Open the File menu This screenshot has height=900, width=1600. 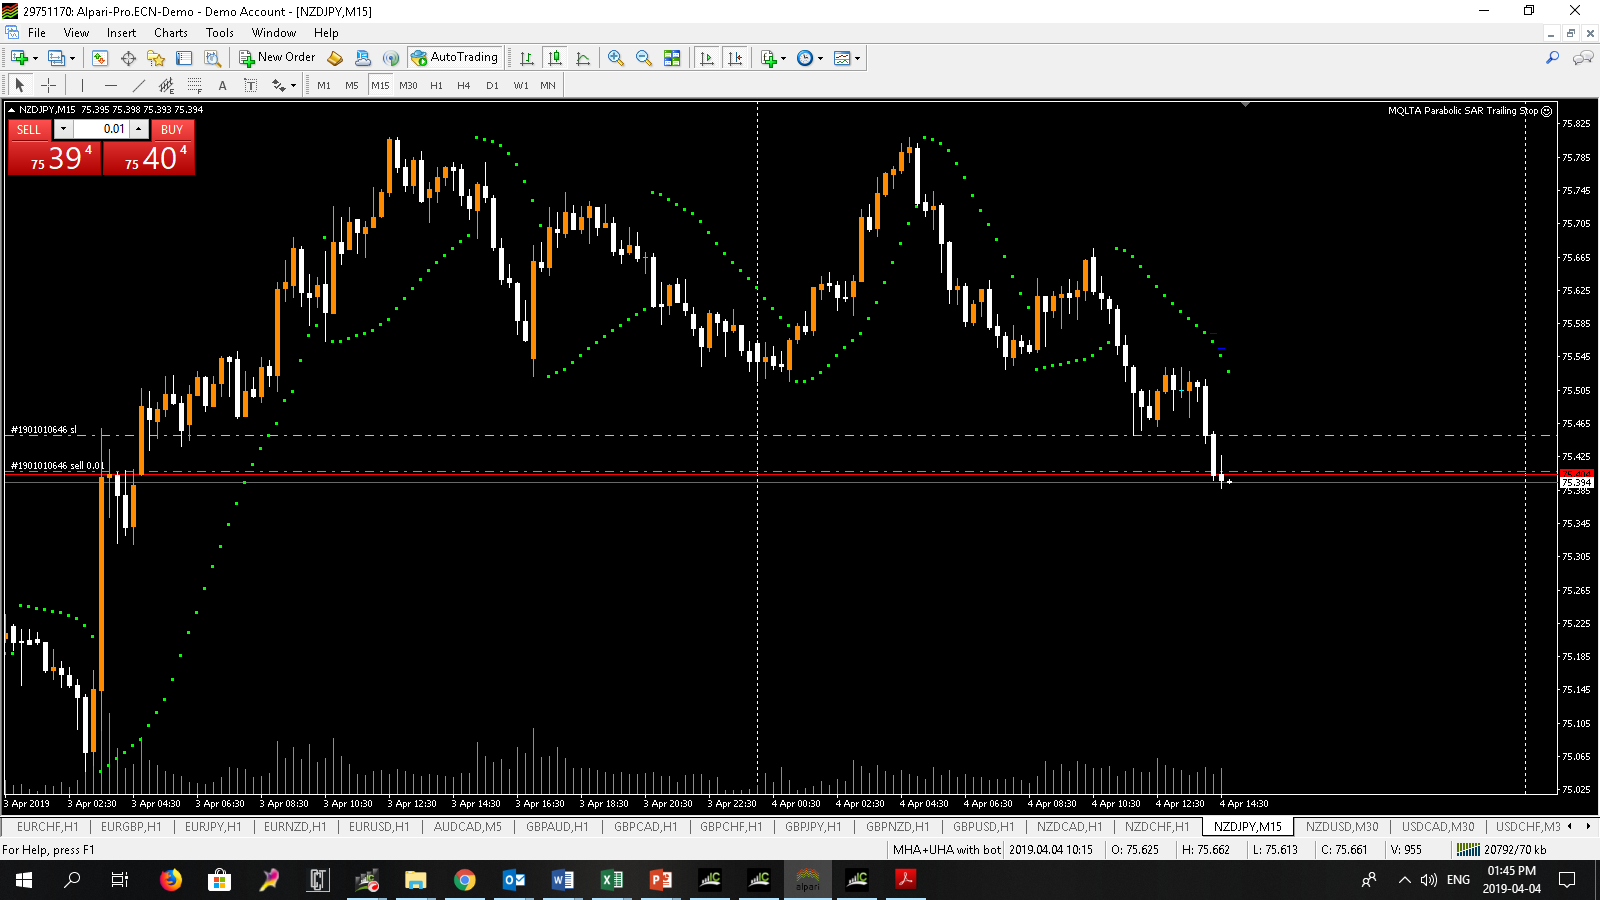[37, 33]
